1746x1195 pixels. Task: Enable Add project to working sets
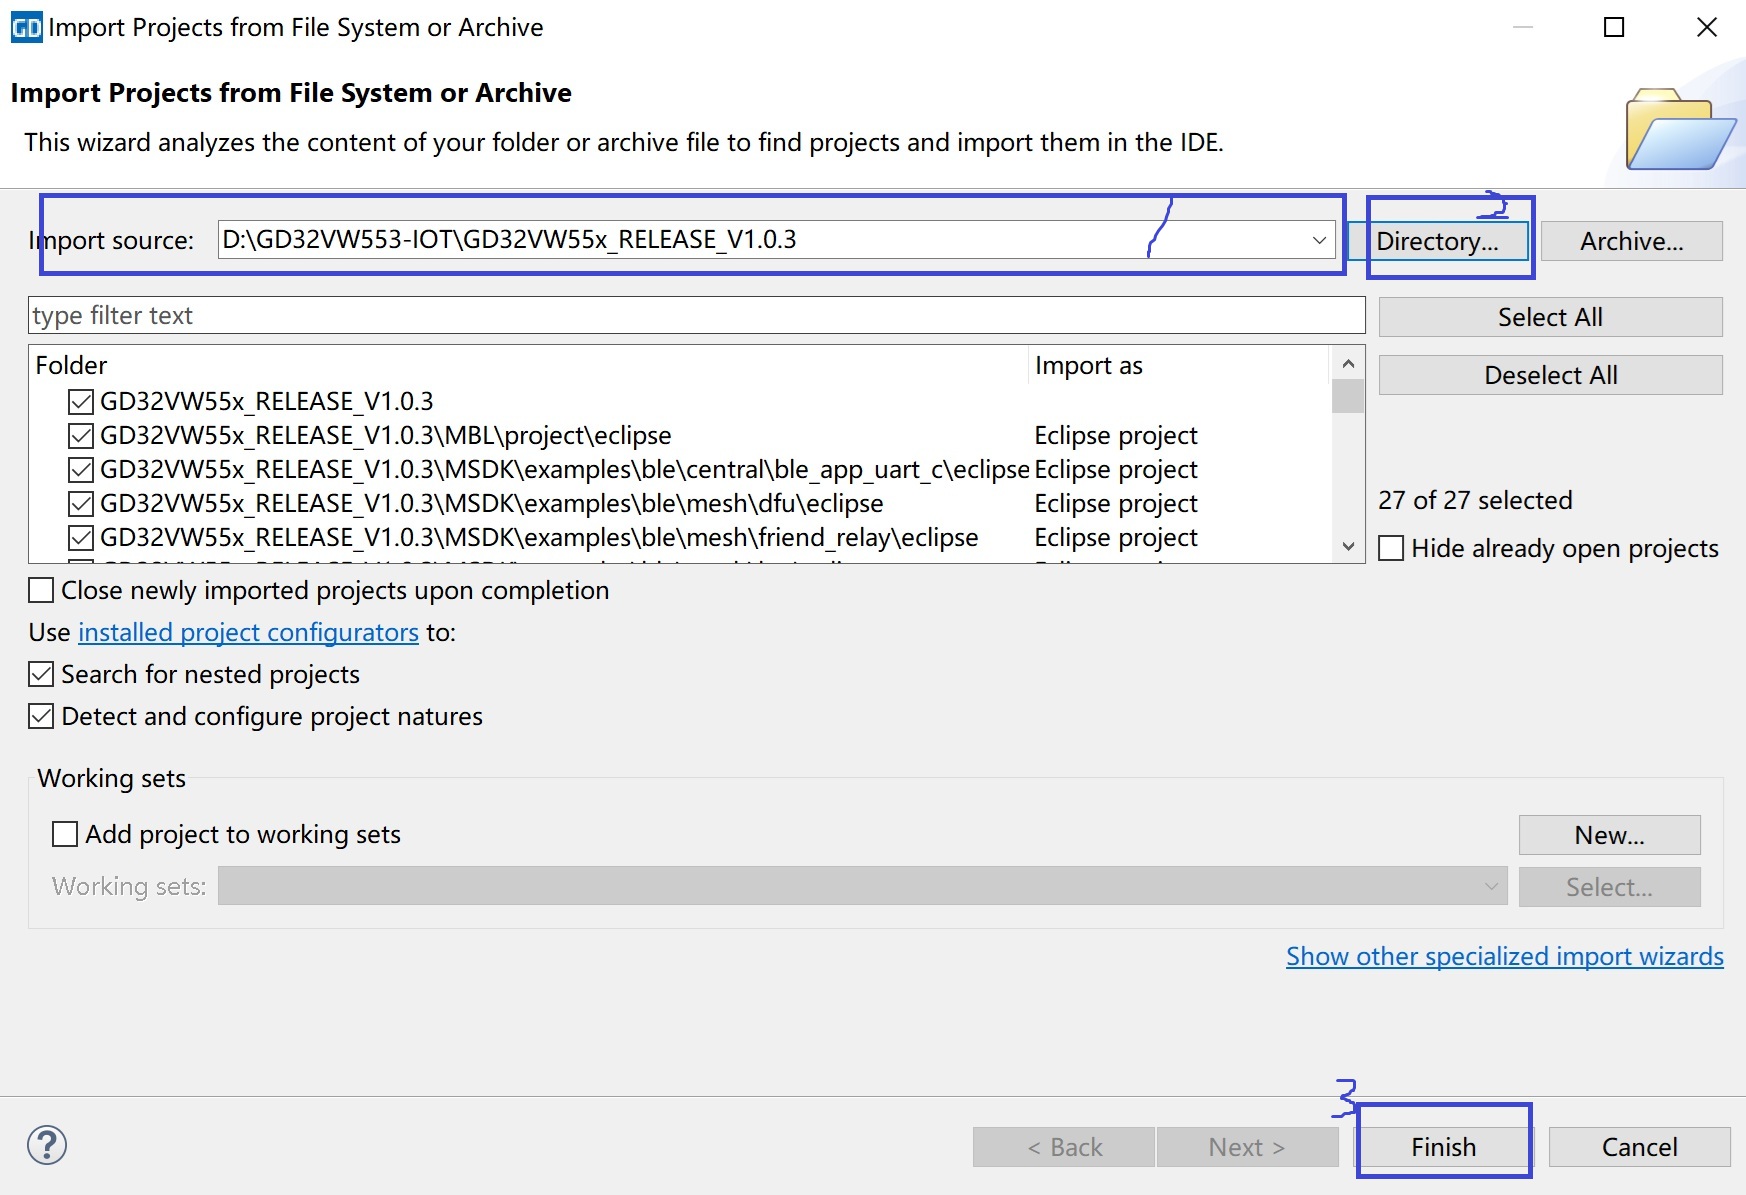click(65, 834)
